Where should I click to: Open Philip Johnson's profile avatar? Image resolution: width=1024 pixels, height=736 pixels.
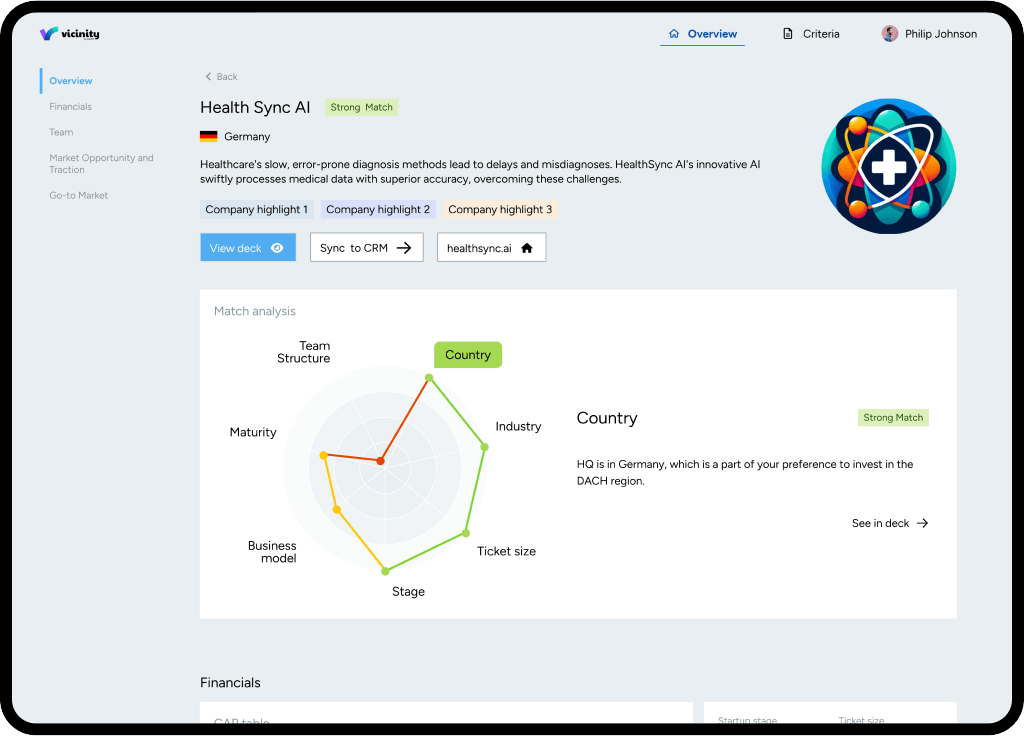click(889, 34)
